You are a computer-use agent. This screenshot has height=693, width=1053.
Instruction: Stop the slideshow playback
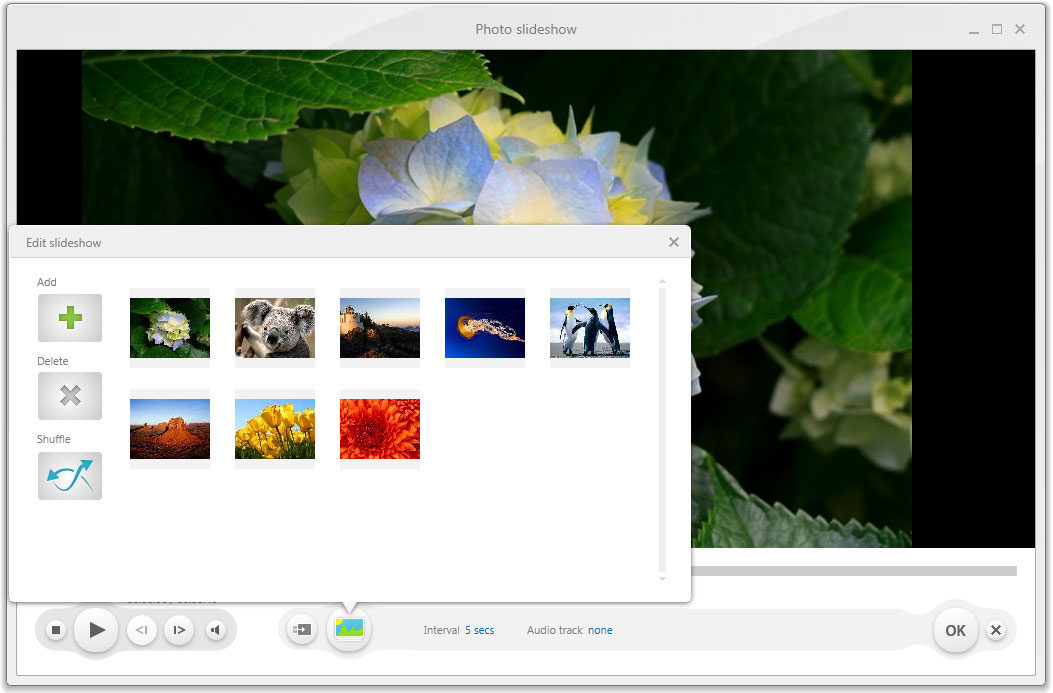[56, 630]
